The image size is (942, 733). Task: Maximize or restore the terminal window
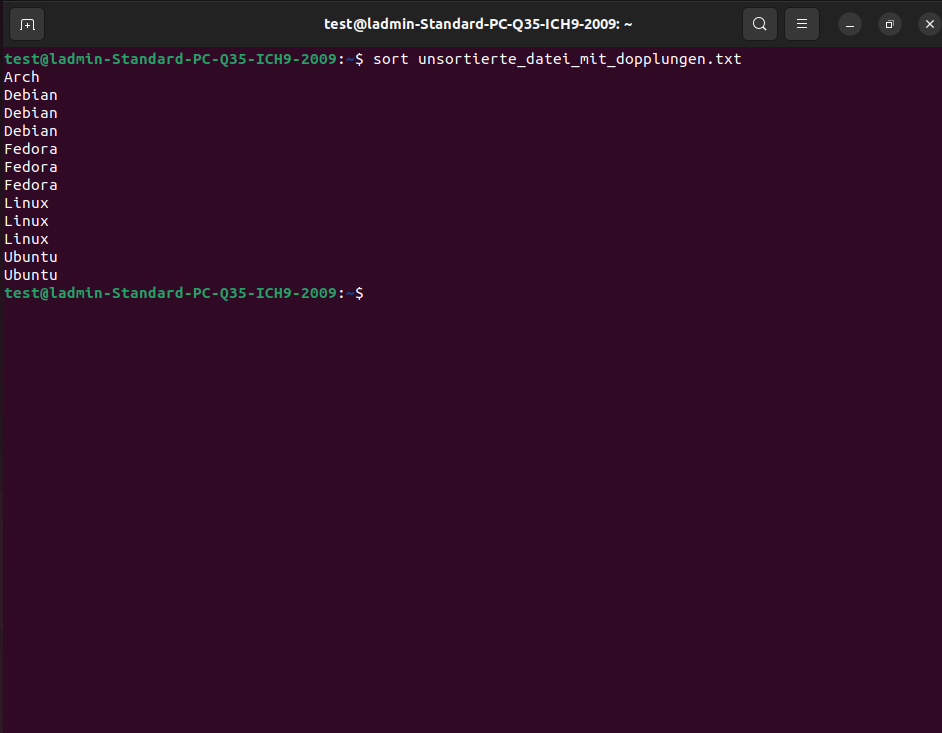point(889,25)
